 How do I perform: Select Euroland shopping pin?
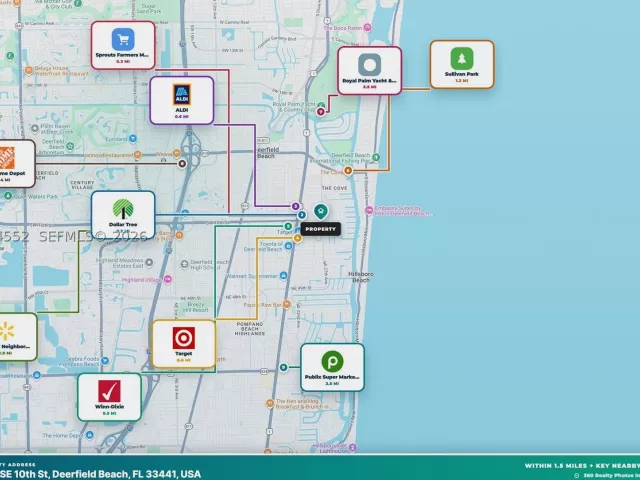coord(133,139)
